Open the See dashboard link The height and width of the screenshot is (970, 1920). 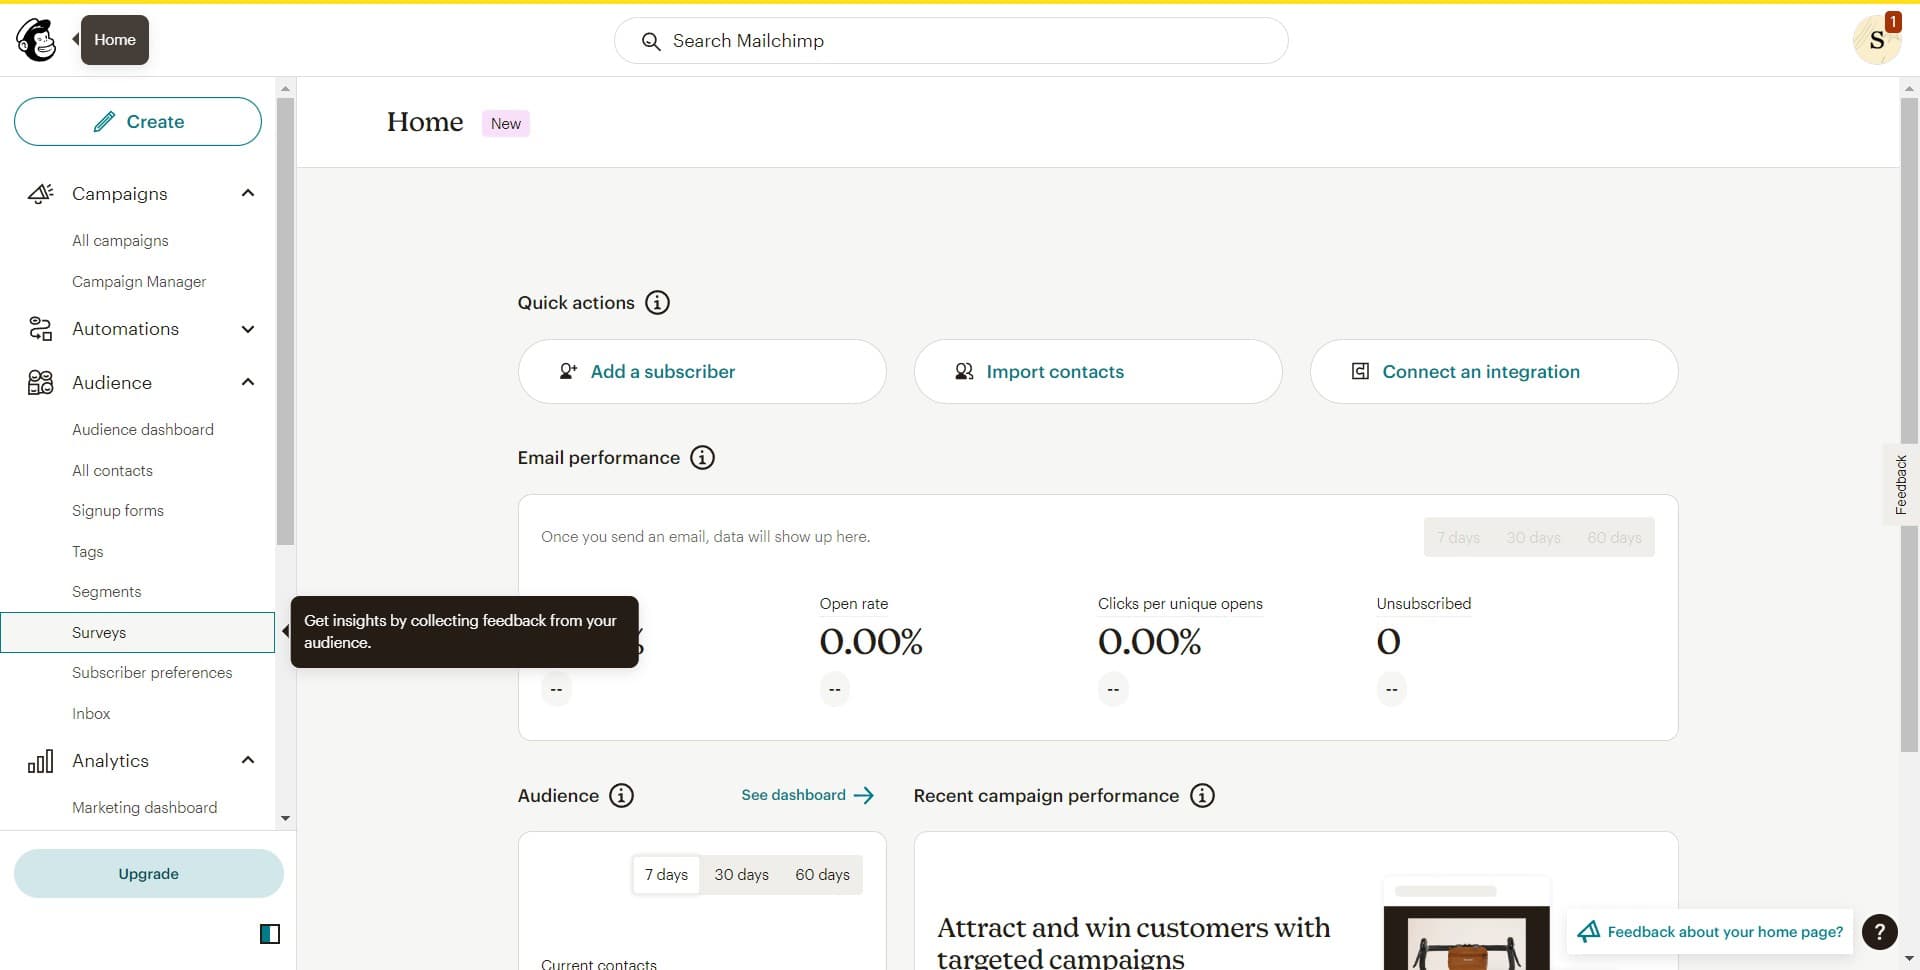[794, 795]
